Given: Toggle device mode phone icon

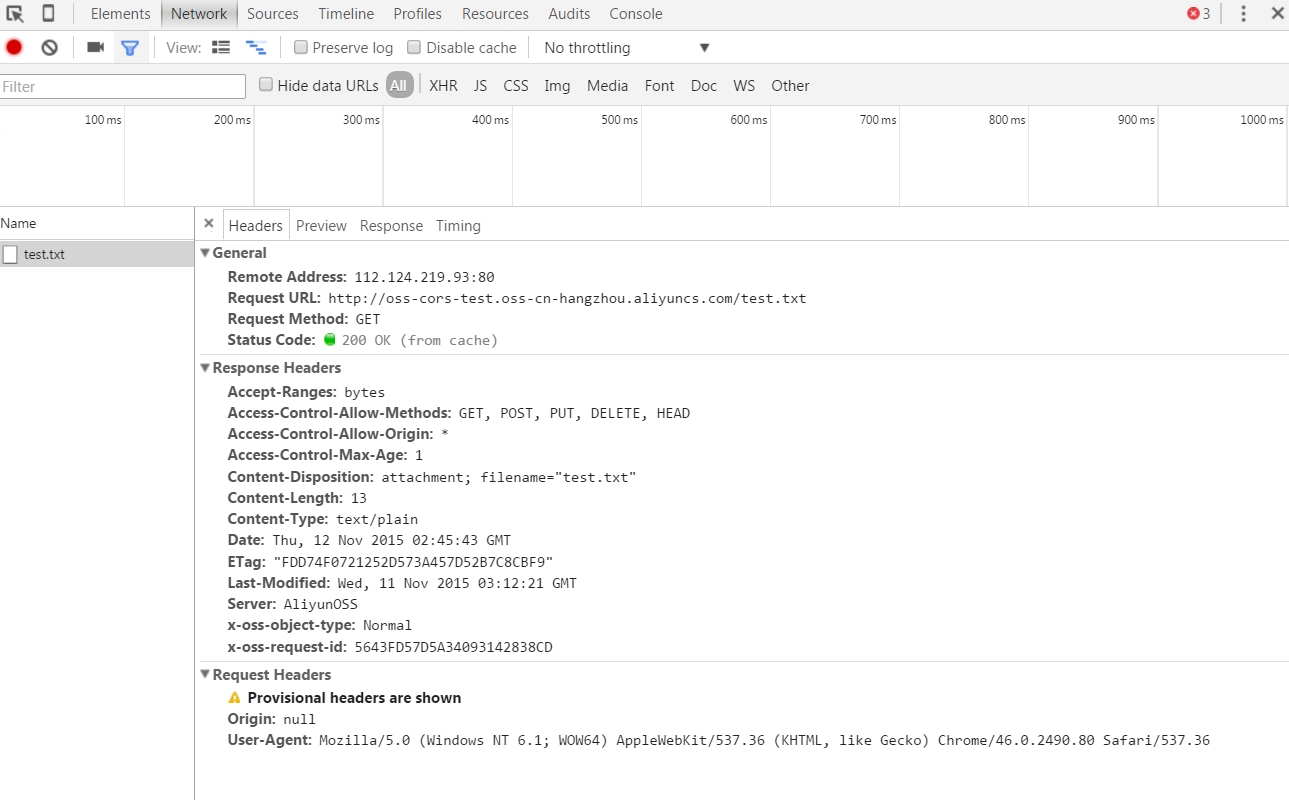Looking at the screenshot, I should [48, 14].
